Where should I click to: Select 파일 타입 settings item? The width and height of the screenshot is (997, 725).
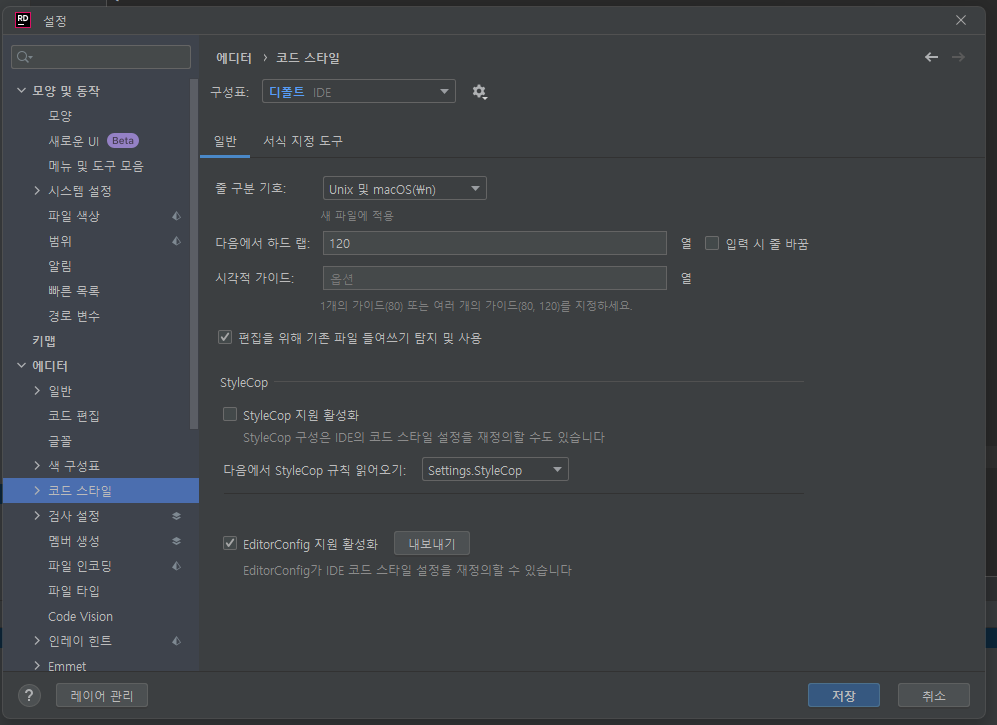click(74, 591)
